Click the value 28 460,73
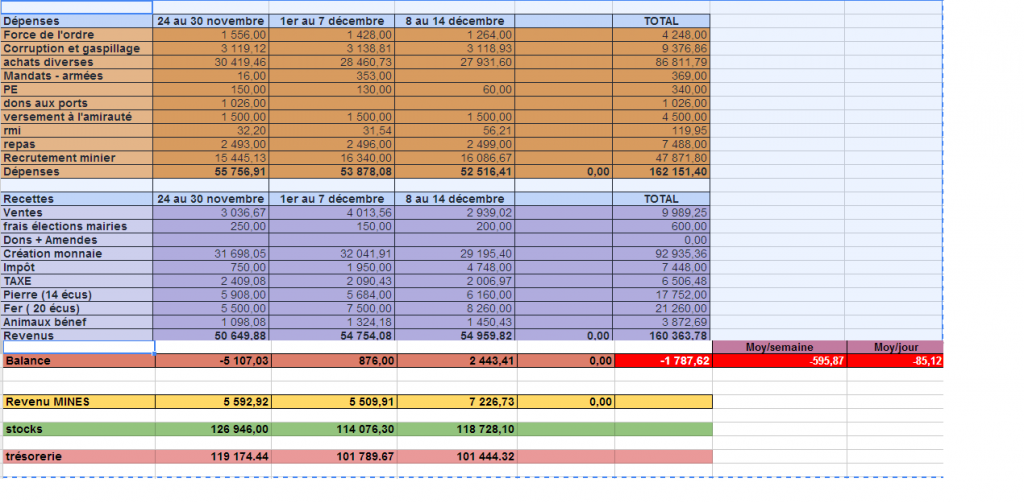Screen dimensions: 1024x503 point(331,62)
